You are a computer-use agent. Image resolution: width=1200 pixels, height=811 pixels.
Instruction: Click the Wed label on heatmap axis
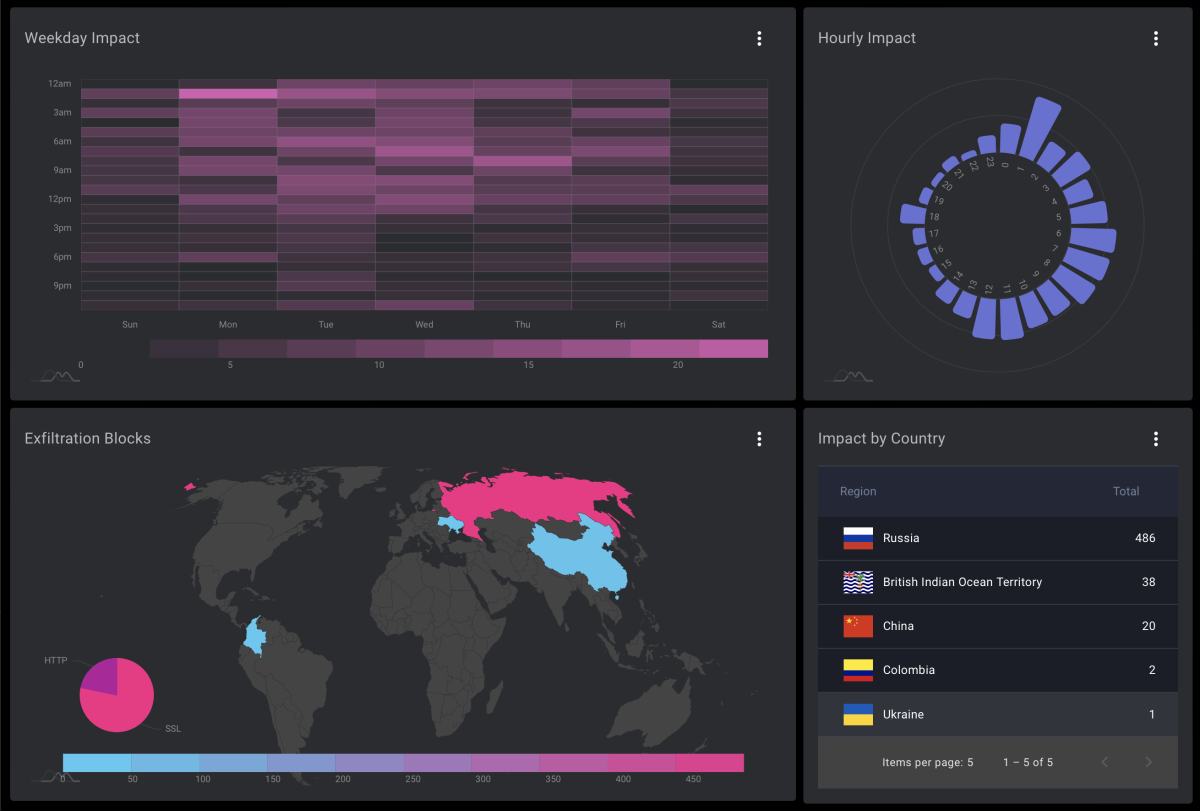(424, 324)
